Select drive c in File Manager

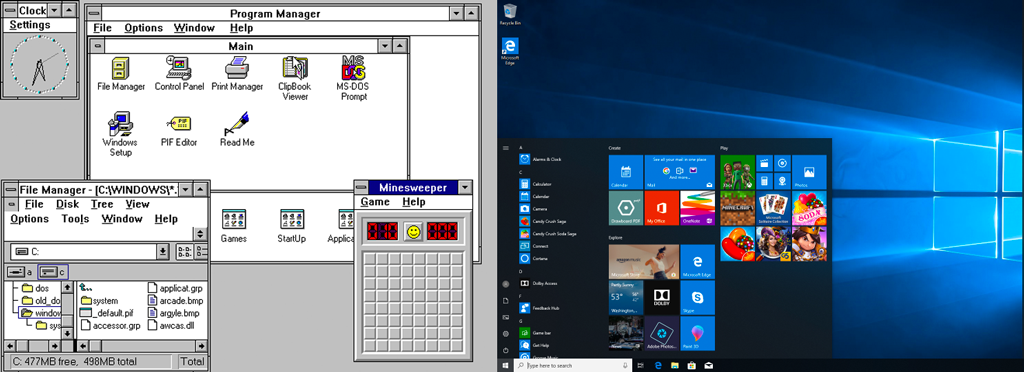[53, 271]
